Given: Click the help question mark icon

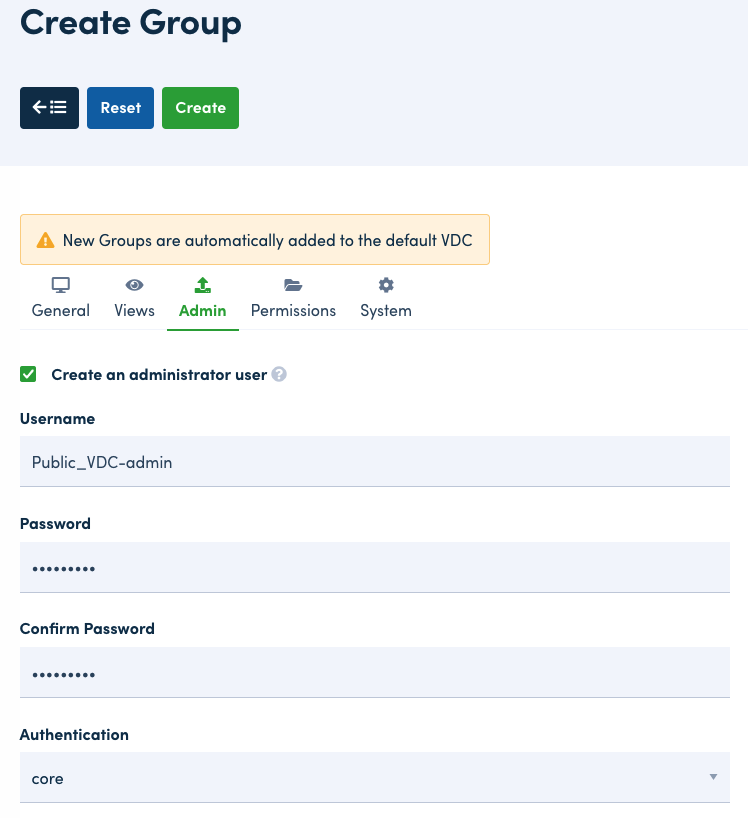Looking at the screenshot, I should [x=280, y=375].
